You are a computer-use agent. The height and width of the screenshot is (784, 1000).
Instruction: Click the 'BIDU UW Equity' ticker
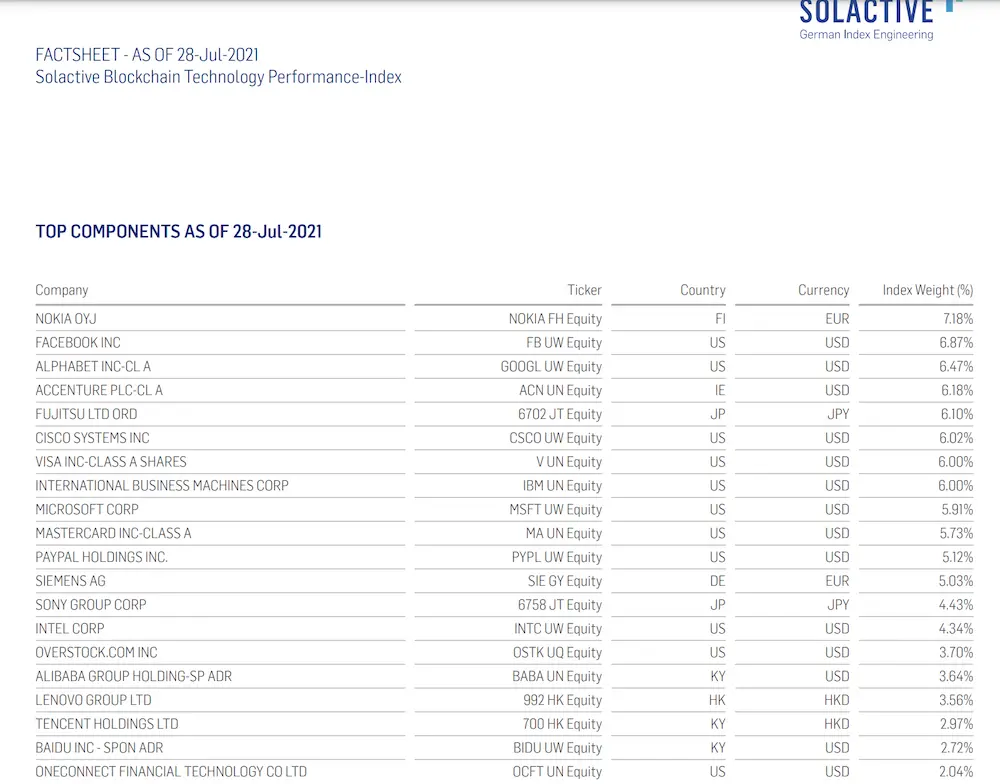557,748
